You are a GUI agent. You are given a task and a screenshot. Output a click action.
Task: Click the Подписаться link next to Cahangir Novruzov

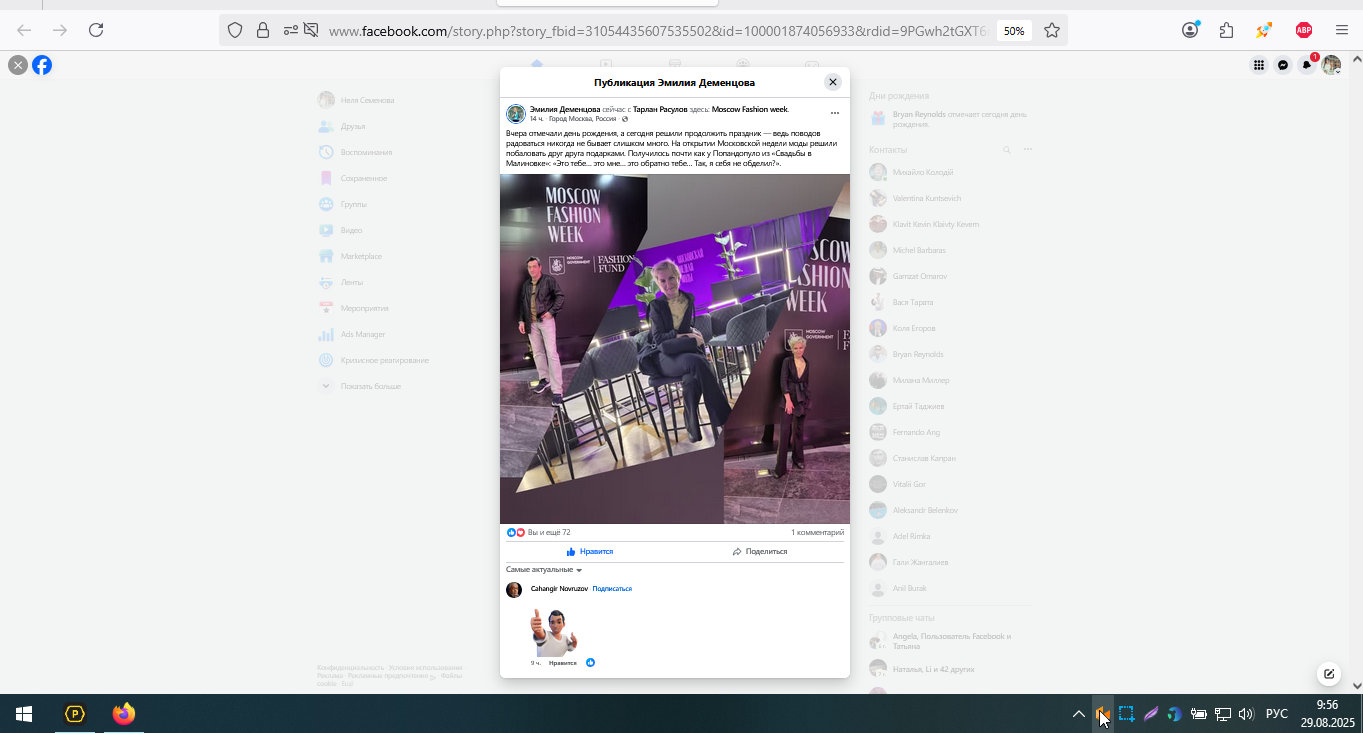(612, 589)
